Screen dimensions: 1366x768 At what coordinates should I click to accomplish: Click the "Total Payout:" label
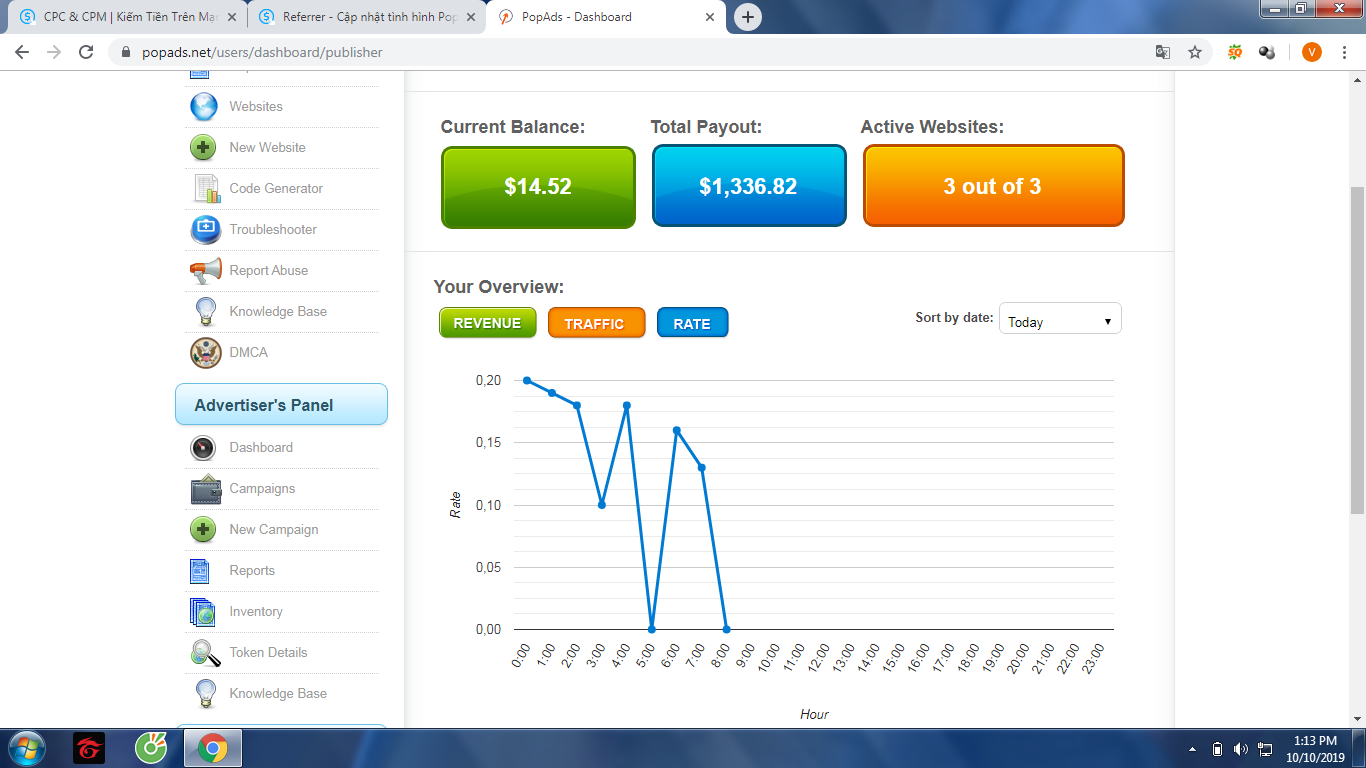click(x=707, y=127)
